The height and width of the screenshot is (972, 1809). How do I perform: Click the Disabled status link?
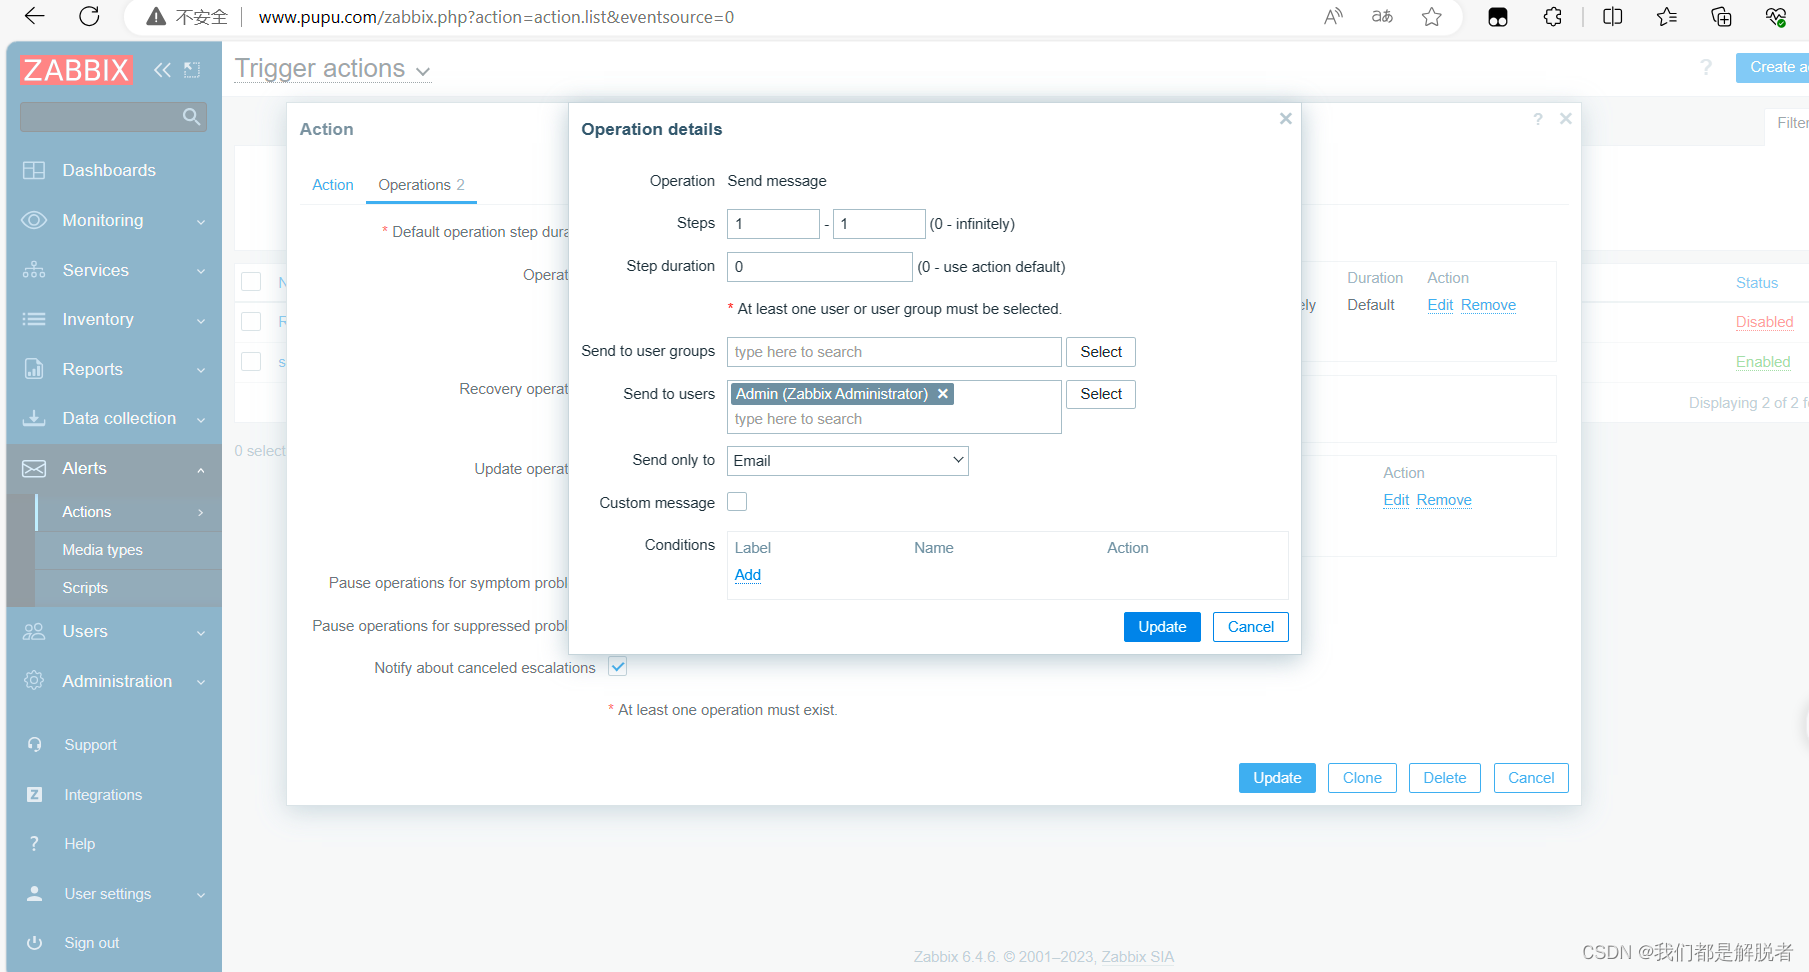1764,322
